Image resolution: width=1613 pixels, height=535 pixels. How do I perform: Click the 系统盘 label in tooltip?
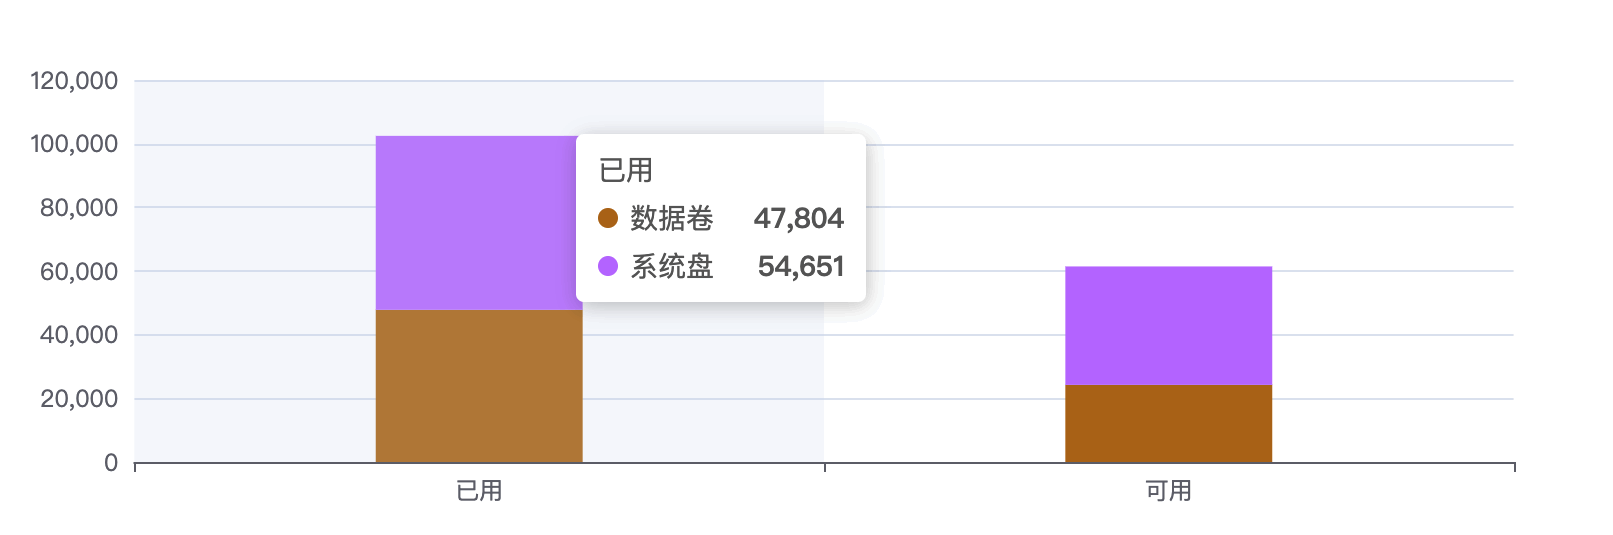672,266
